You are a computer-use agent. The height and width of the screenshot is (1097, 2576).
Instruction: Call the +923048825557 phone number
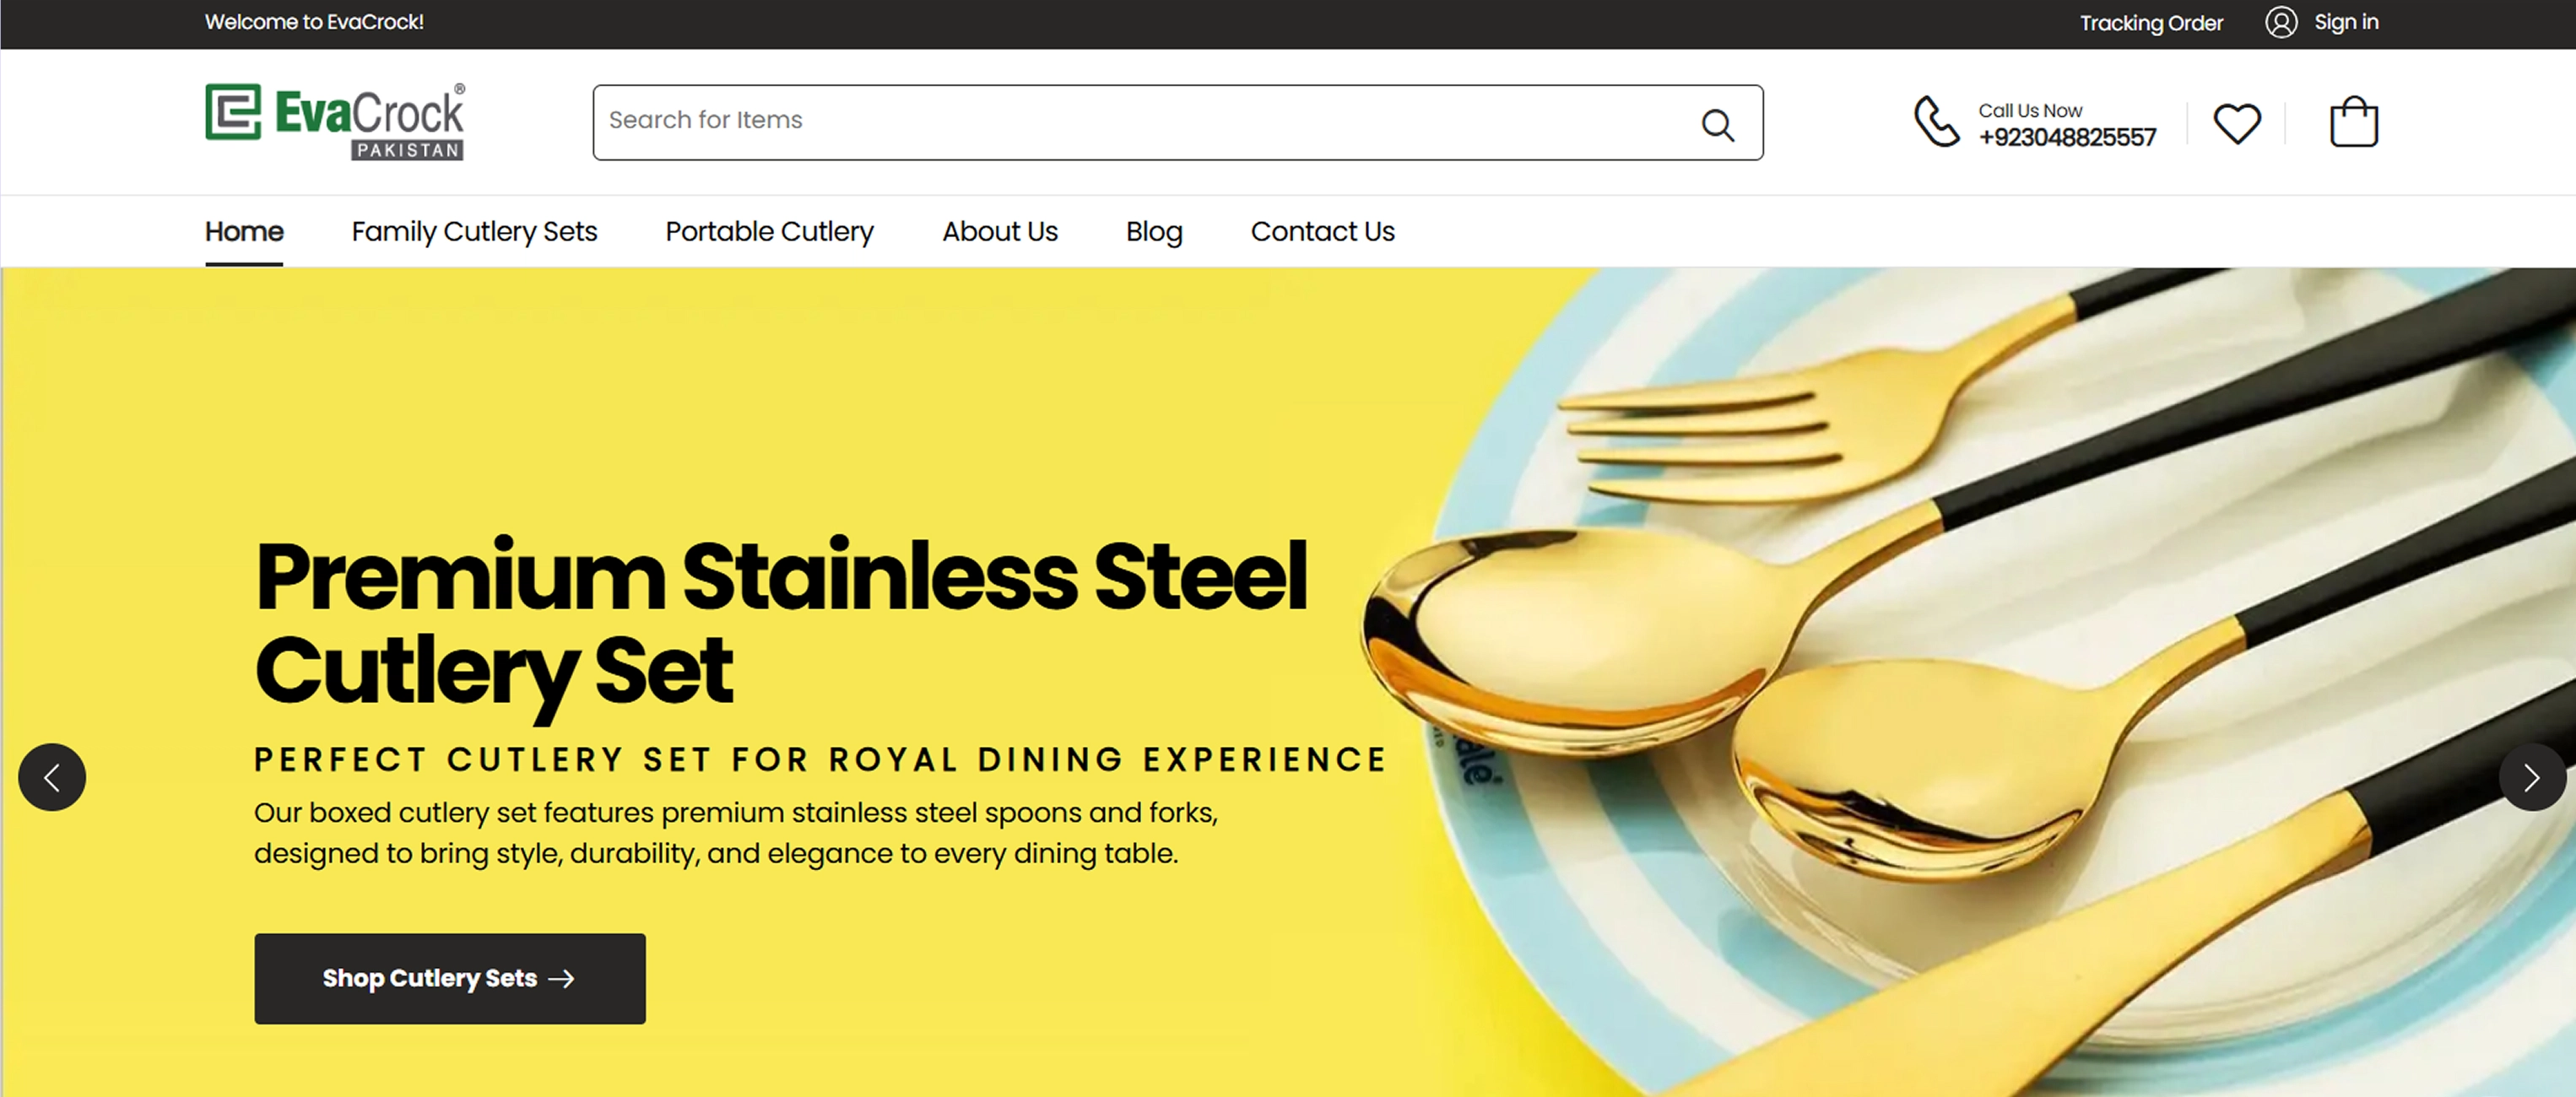pos(2067,139)
